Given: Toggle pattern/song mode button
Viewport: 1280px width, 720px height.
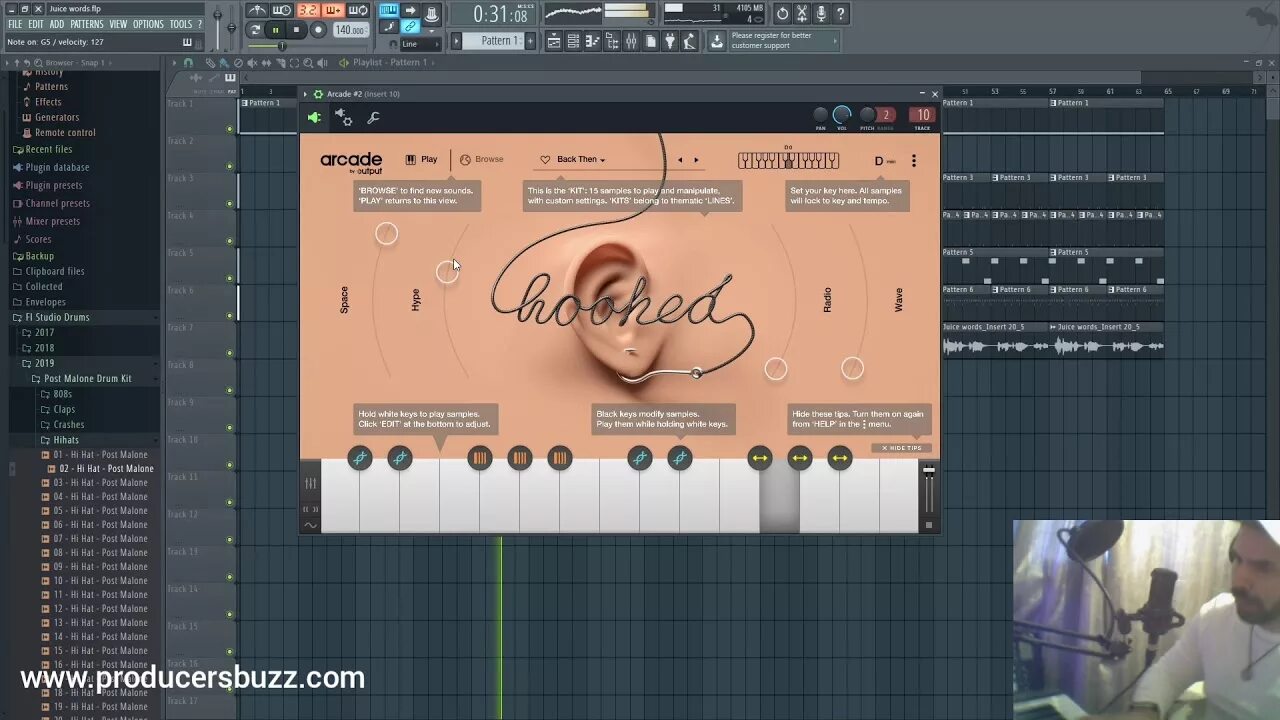Looking at the screenshot, I should (255, 30).
